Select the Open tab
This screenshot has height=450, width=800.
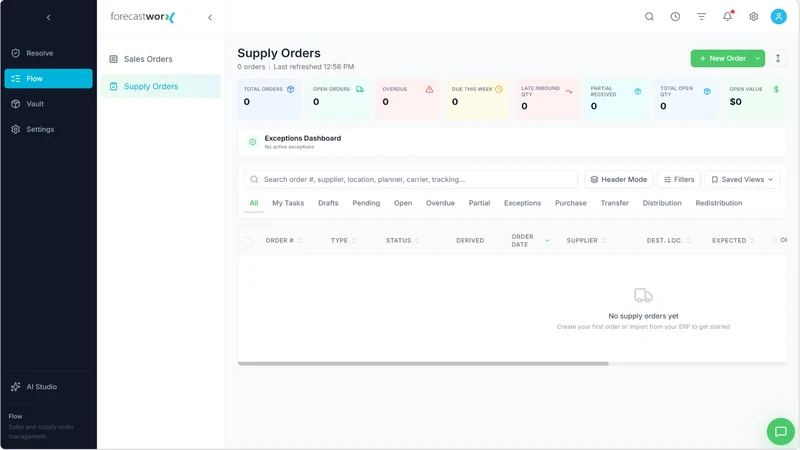(x=403, y=203)
